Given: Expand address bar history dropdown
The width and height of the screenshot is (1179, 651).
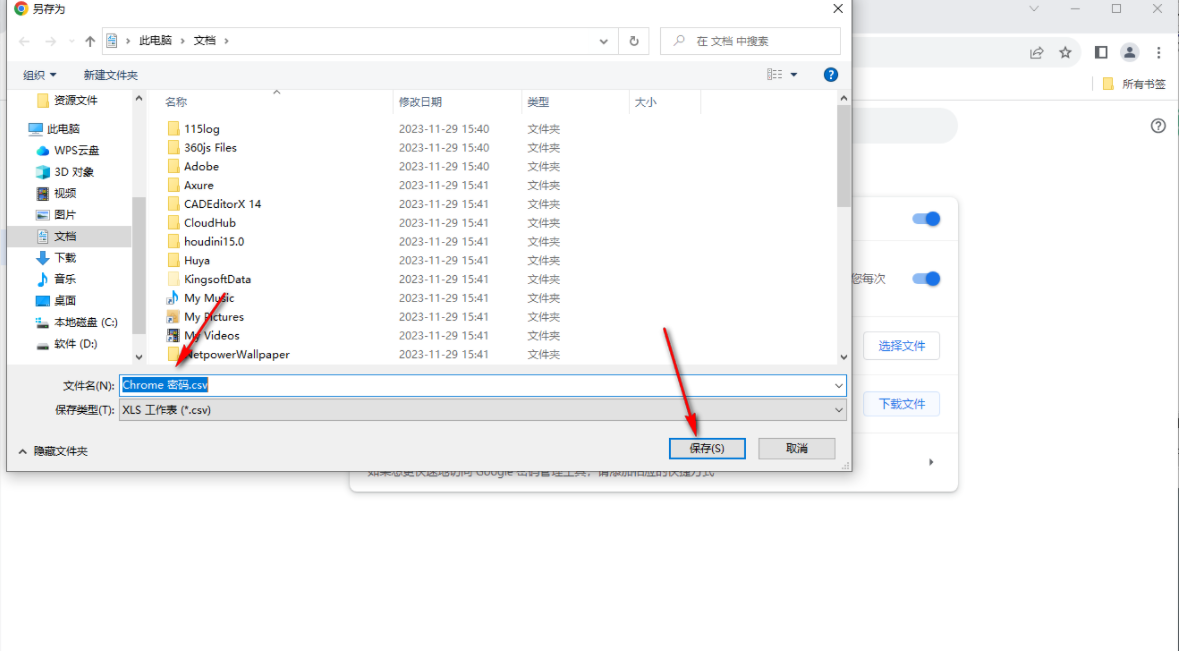Looking at the screenshot, I should coord(603,41).
